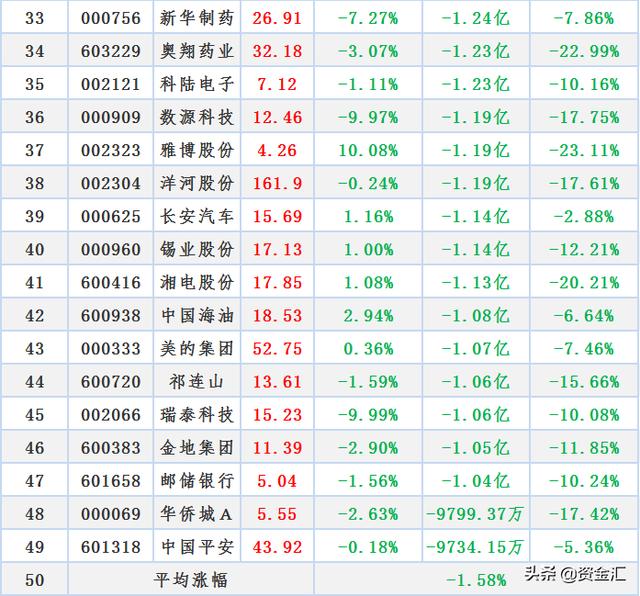Select row number 33

tap(34, 18)
